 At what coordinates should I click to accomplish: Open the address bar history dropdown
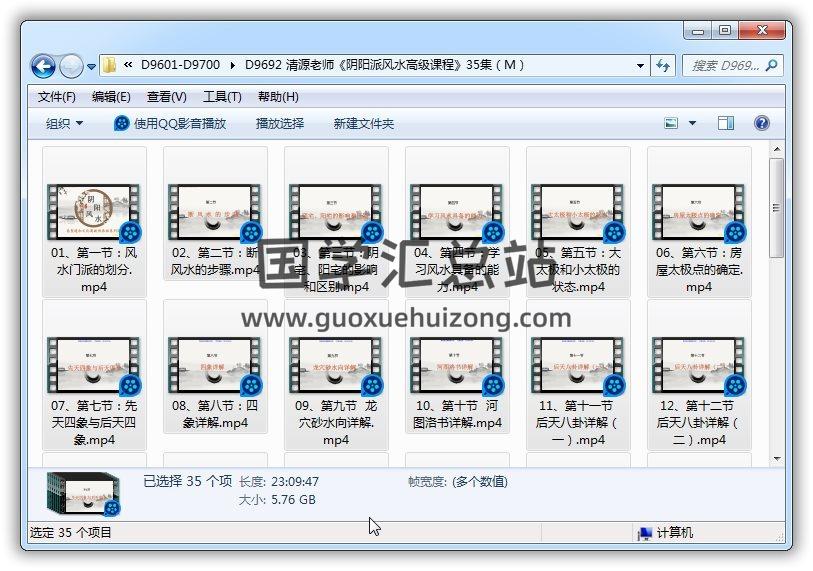[x=640, y=66]
